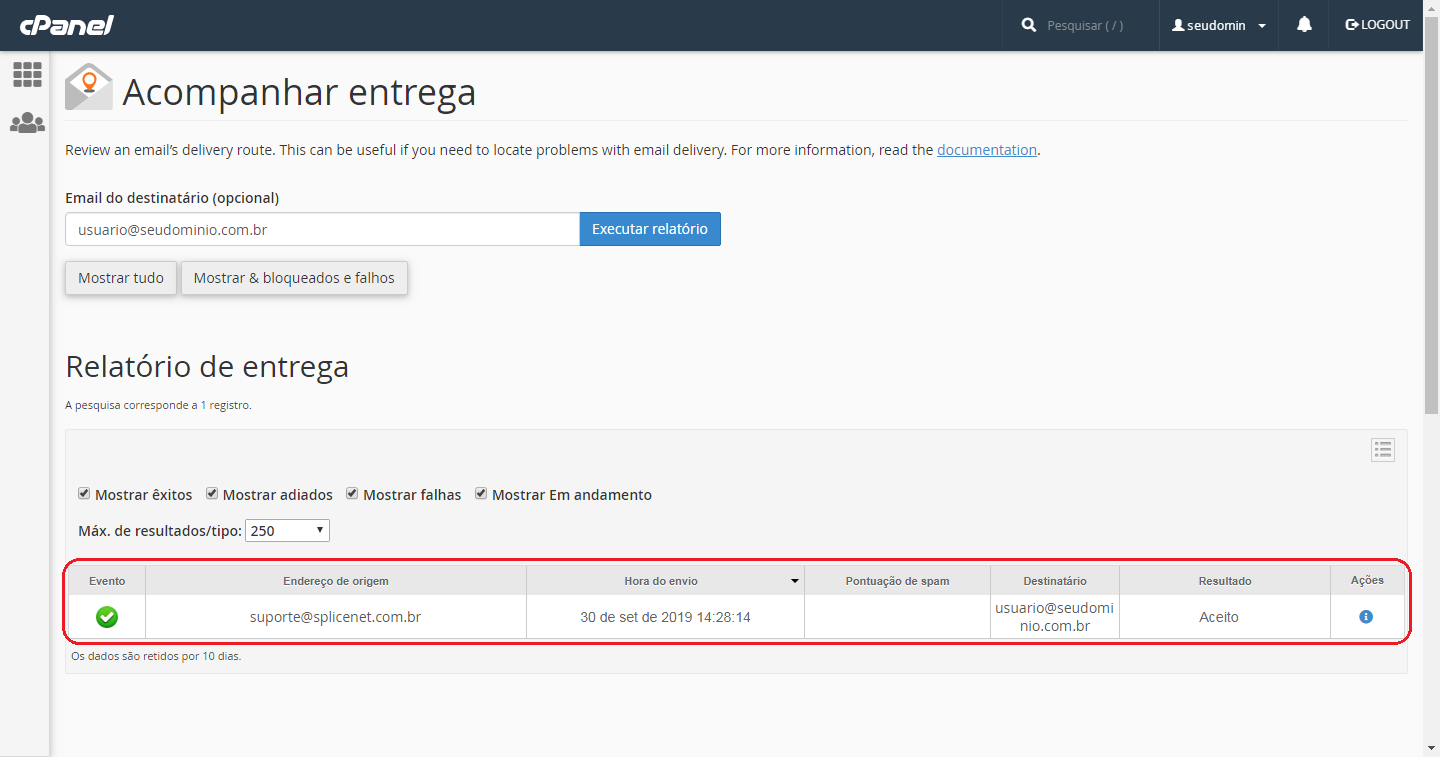Open the Máx. de resultados/tipo dropdown
The height and width of the screenshot is (757, 1440).
click(287, 530)
